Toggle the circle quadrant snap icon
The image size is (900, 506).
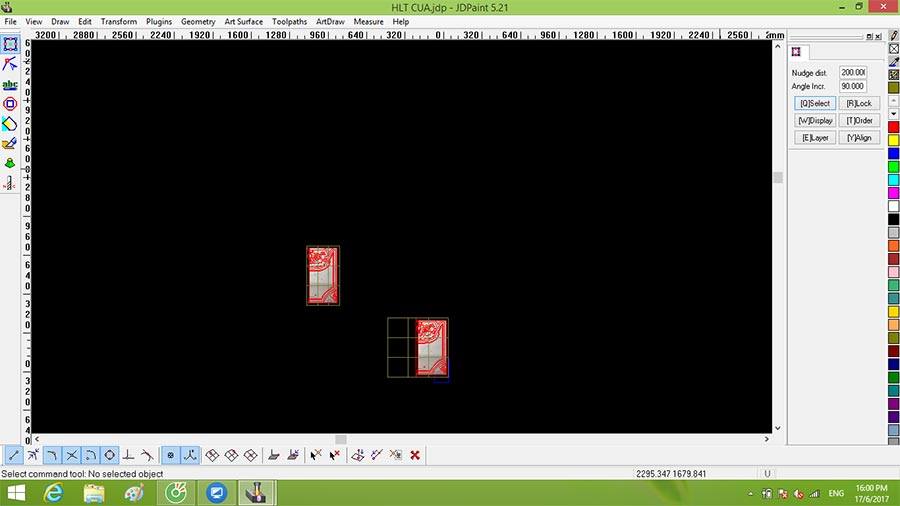[x=109, y=456]
